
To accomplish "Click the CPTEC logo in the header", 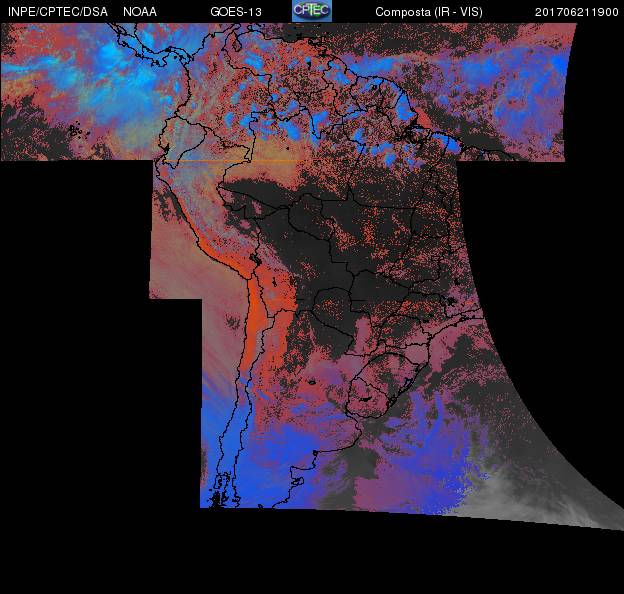I will coord(312,11).
